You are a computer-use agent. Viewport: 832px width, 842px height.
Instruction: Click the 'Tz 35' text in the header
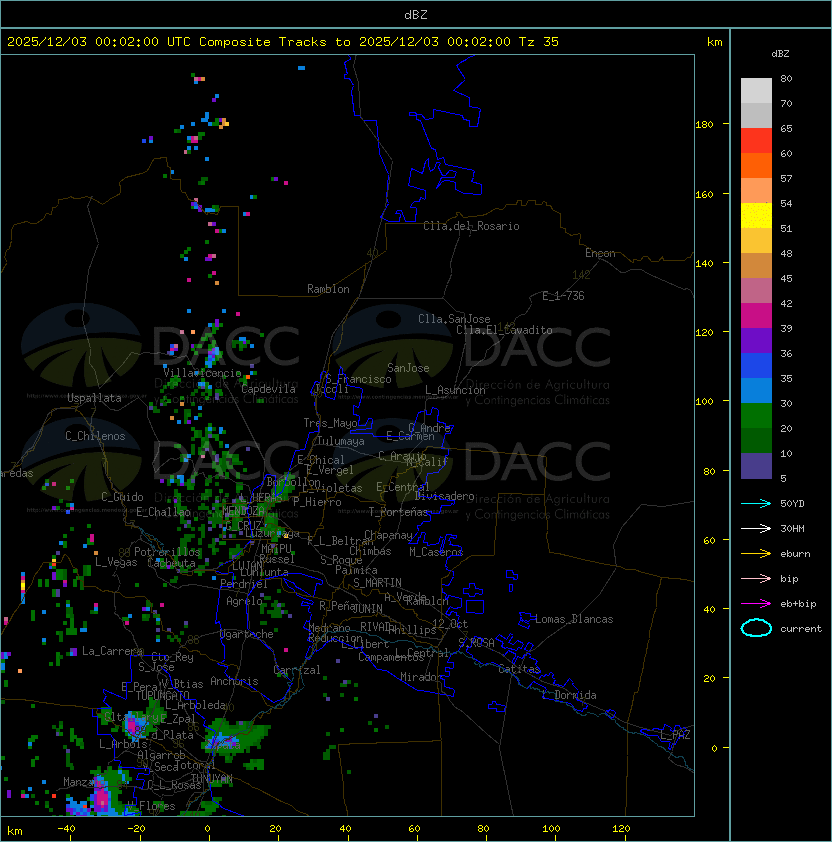click(x=539, y=42)
